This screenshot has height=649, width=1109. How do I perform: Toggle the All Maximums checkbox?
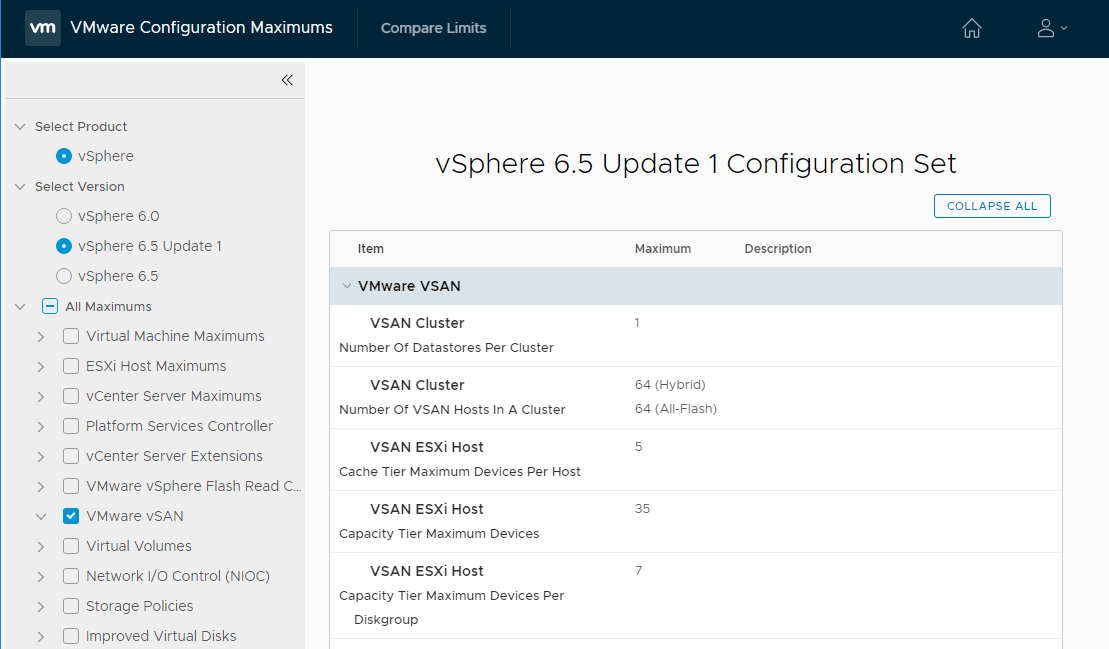[x=50, y=306]
